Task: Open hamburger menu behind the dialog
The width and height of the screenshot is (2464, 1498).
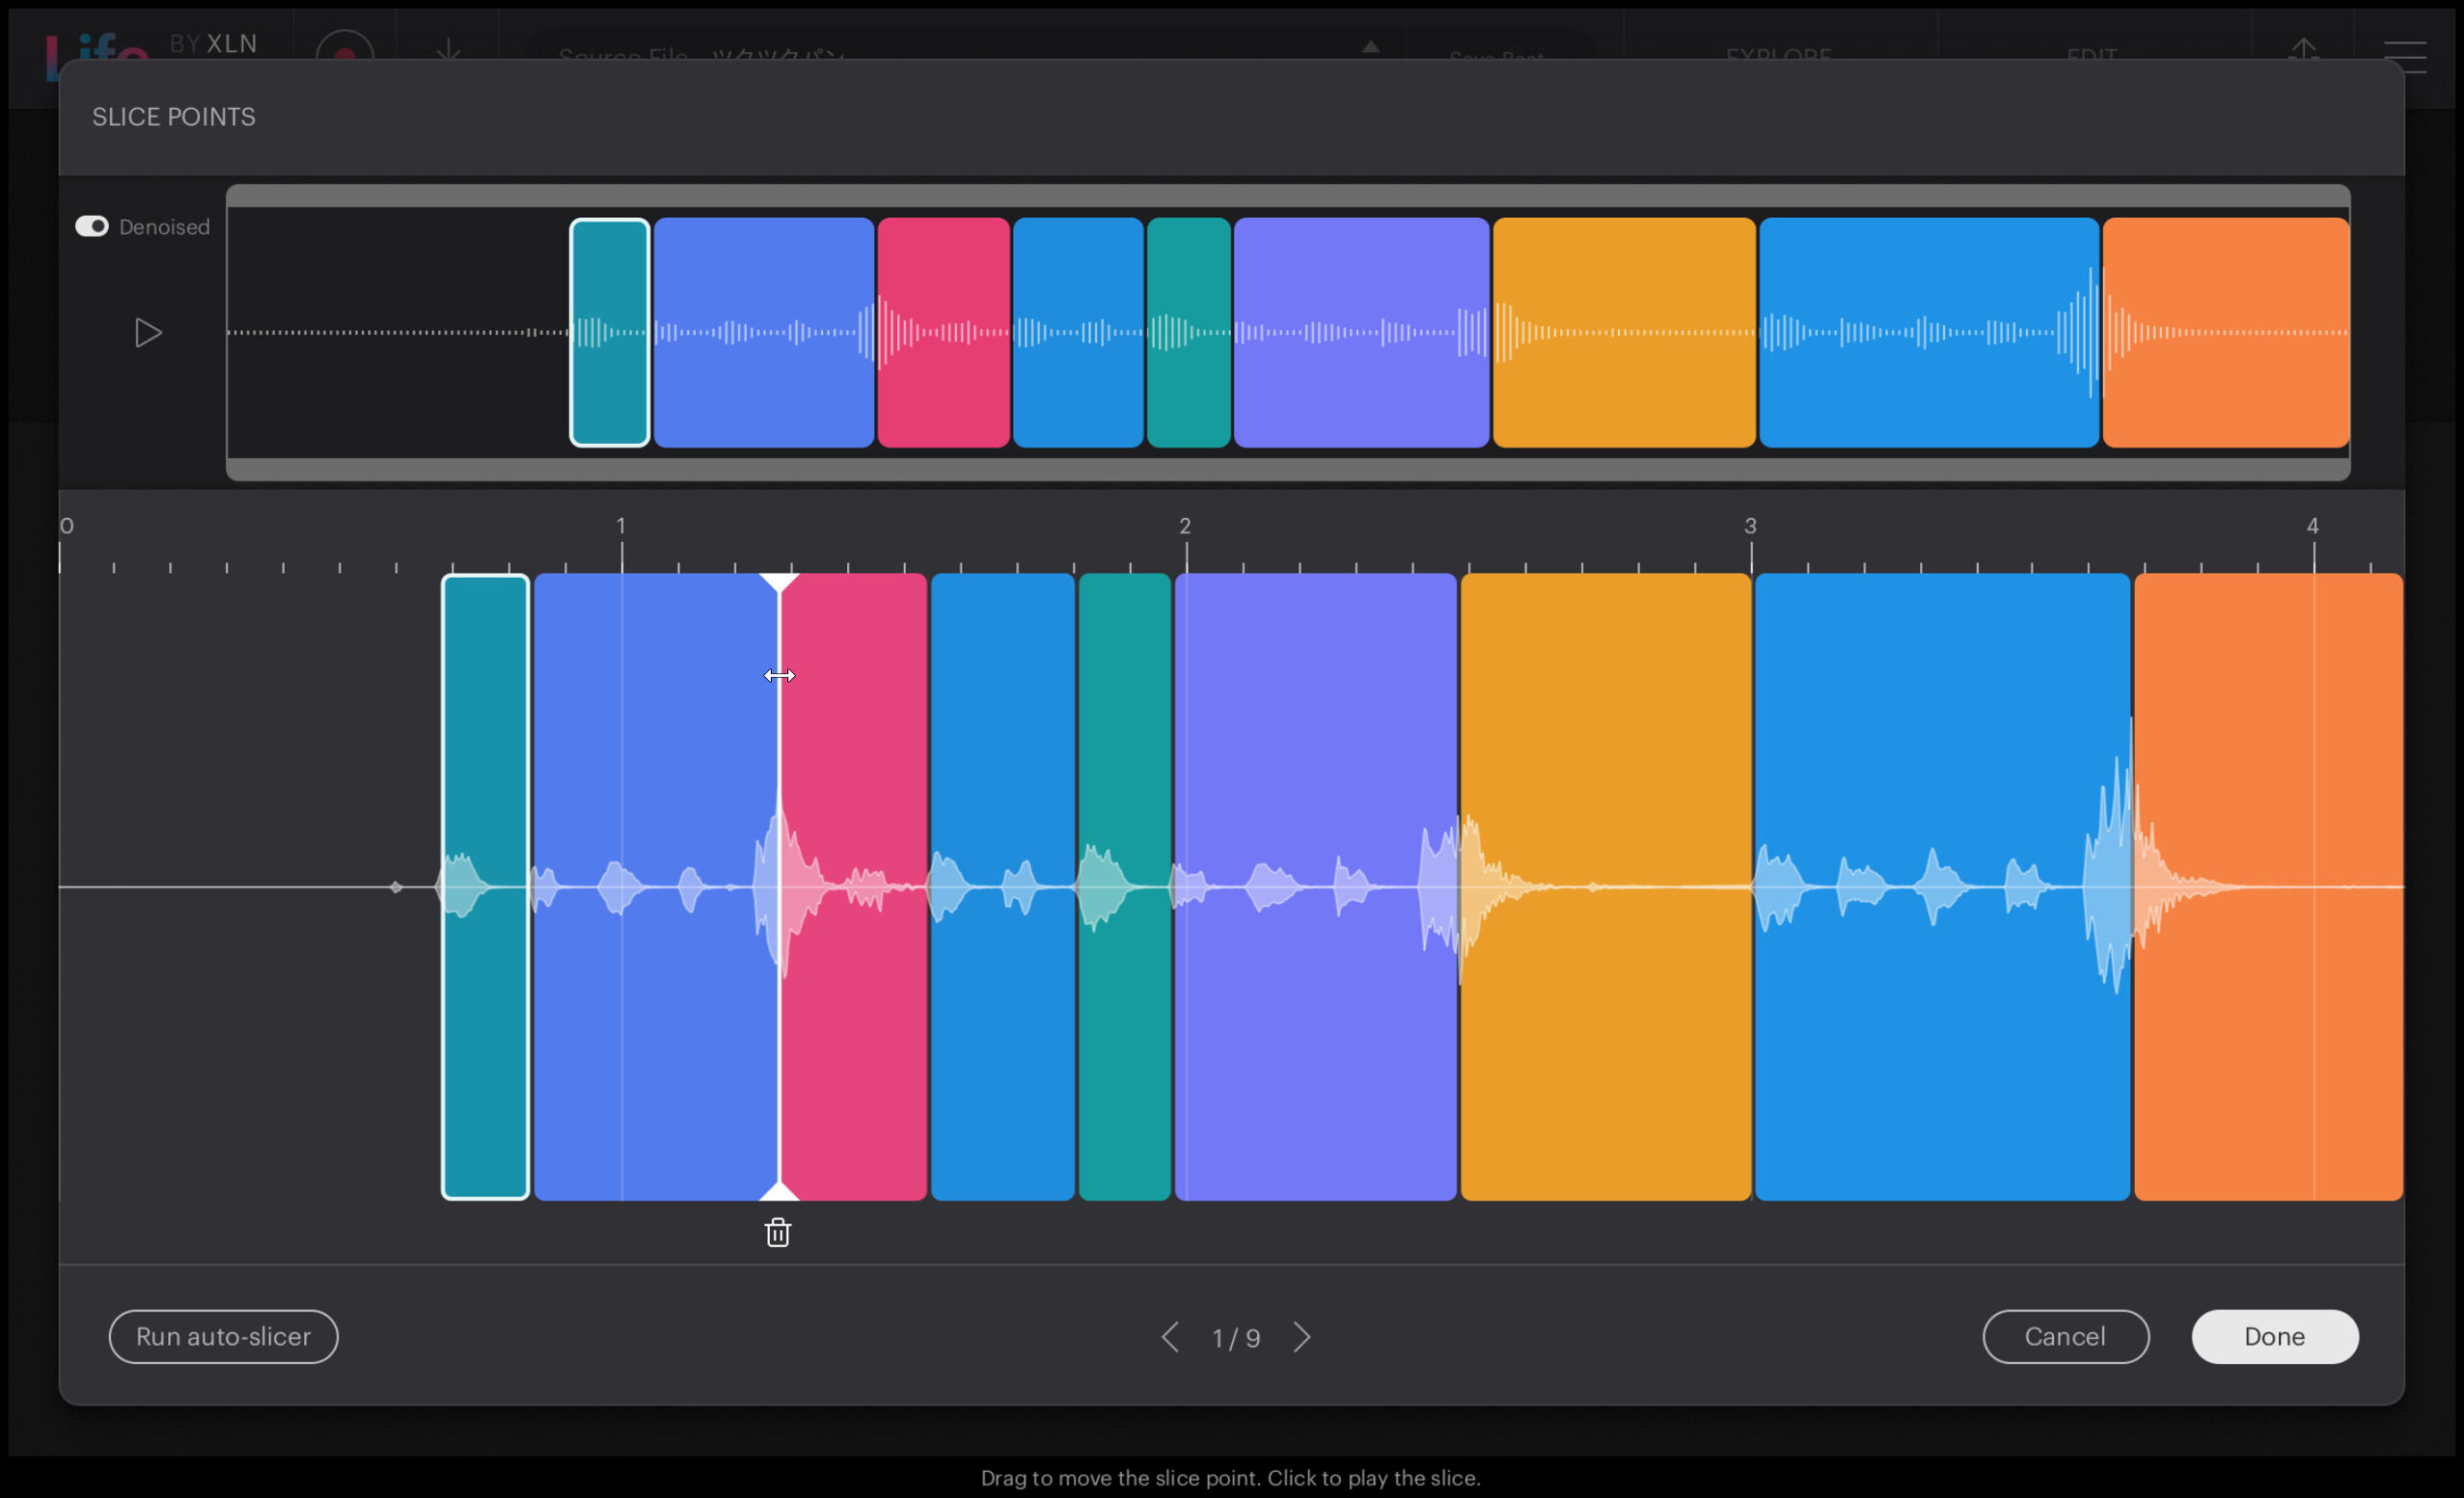Action: pyautogui.click(x=2405, y=57)
